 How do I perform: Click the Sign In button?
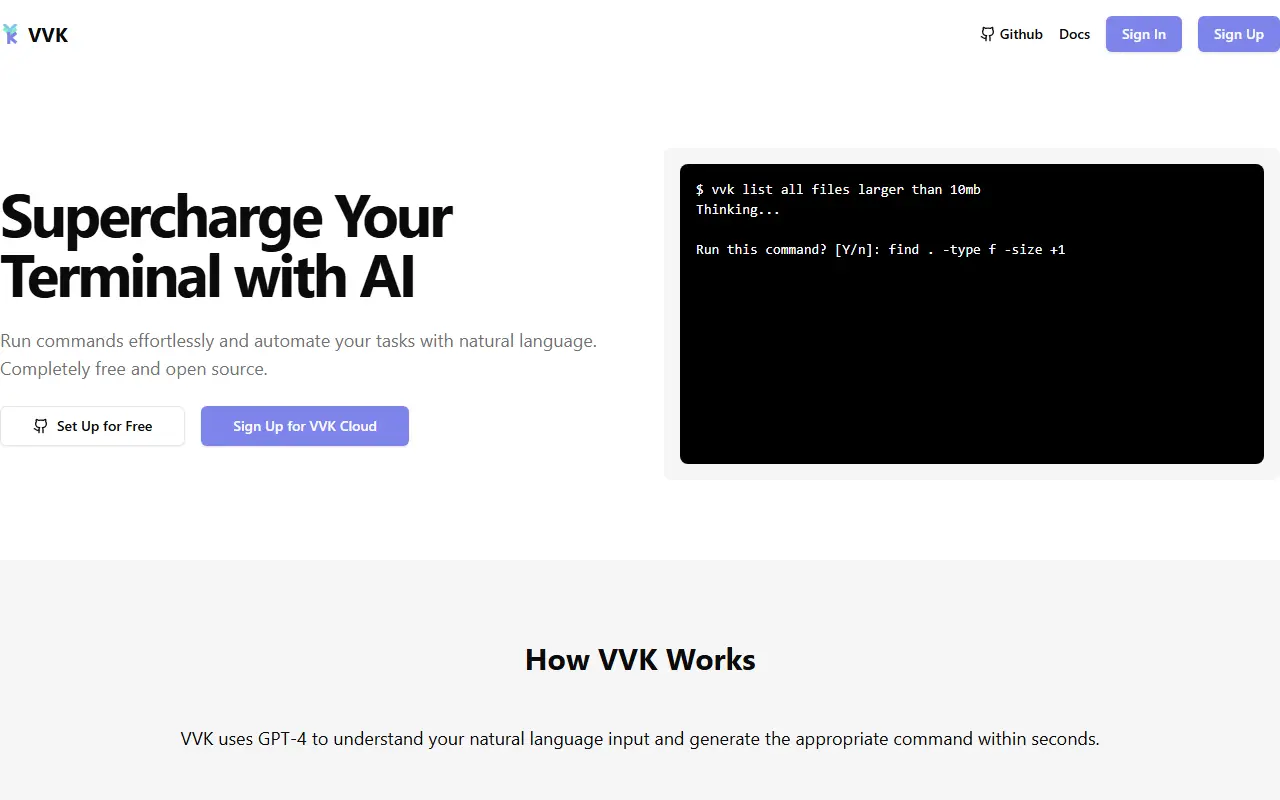tap(1144, 34)
